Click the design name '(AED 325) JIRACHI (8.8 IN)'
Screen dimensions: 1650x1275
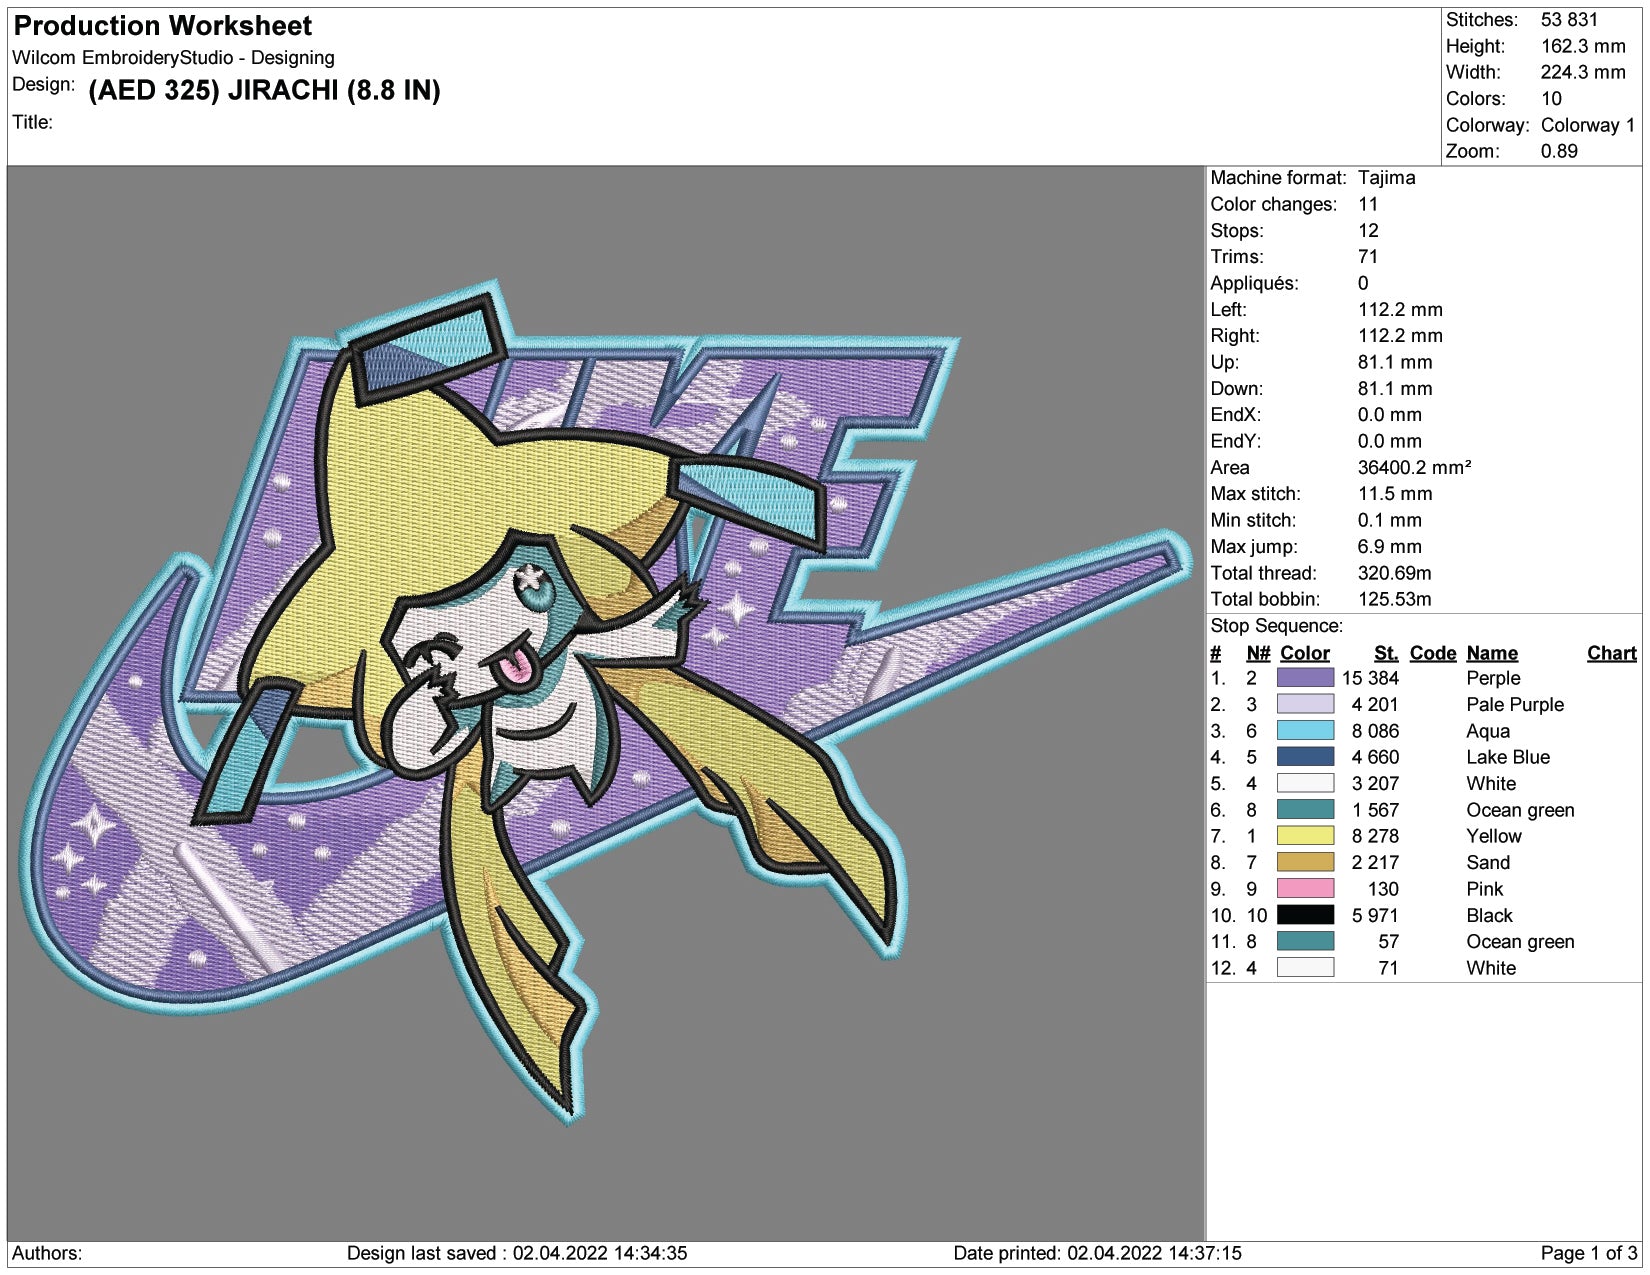(x=265, y=90)
